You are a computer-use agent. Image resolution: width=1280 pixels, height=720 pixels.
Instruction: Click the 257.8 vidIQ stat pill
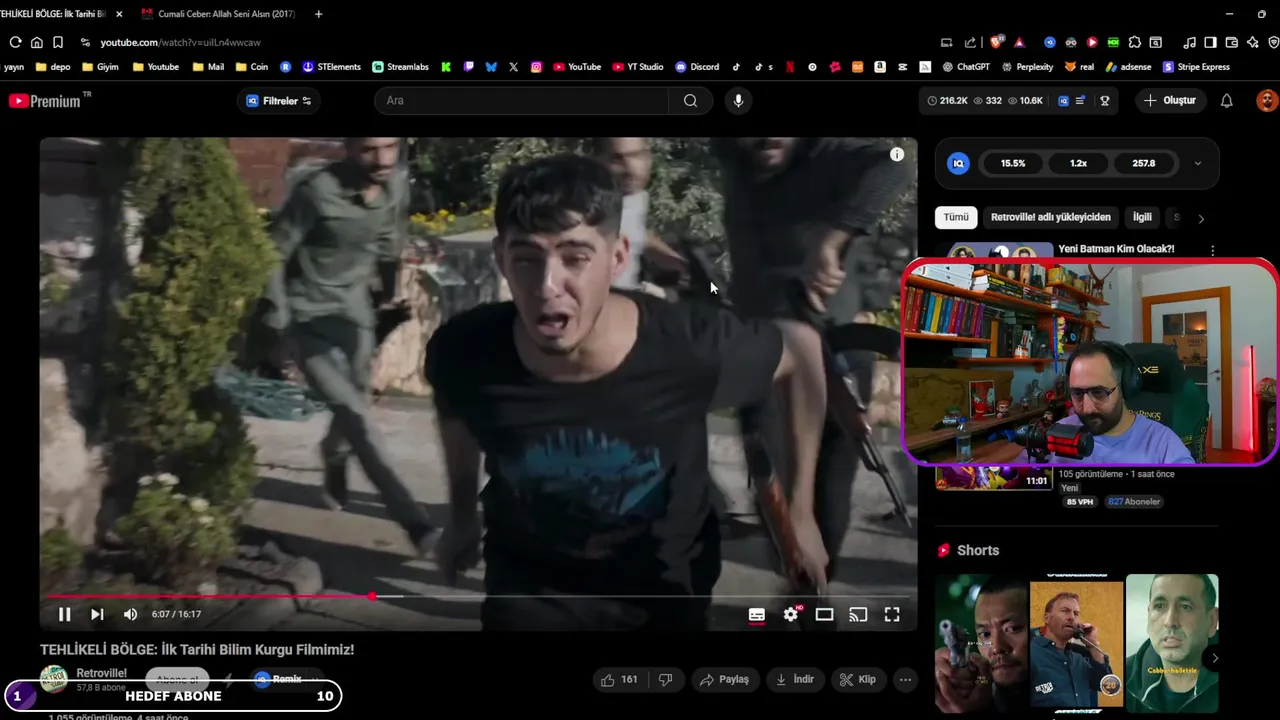click(x=1143, y=163)
